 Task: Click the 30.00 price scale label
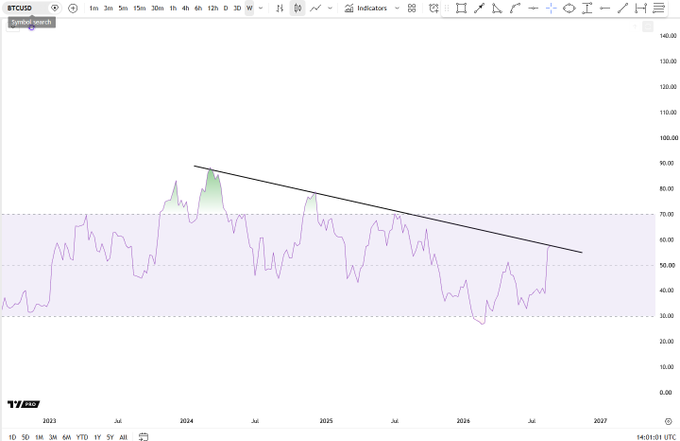tap(667, 316)
